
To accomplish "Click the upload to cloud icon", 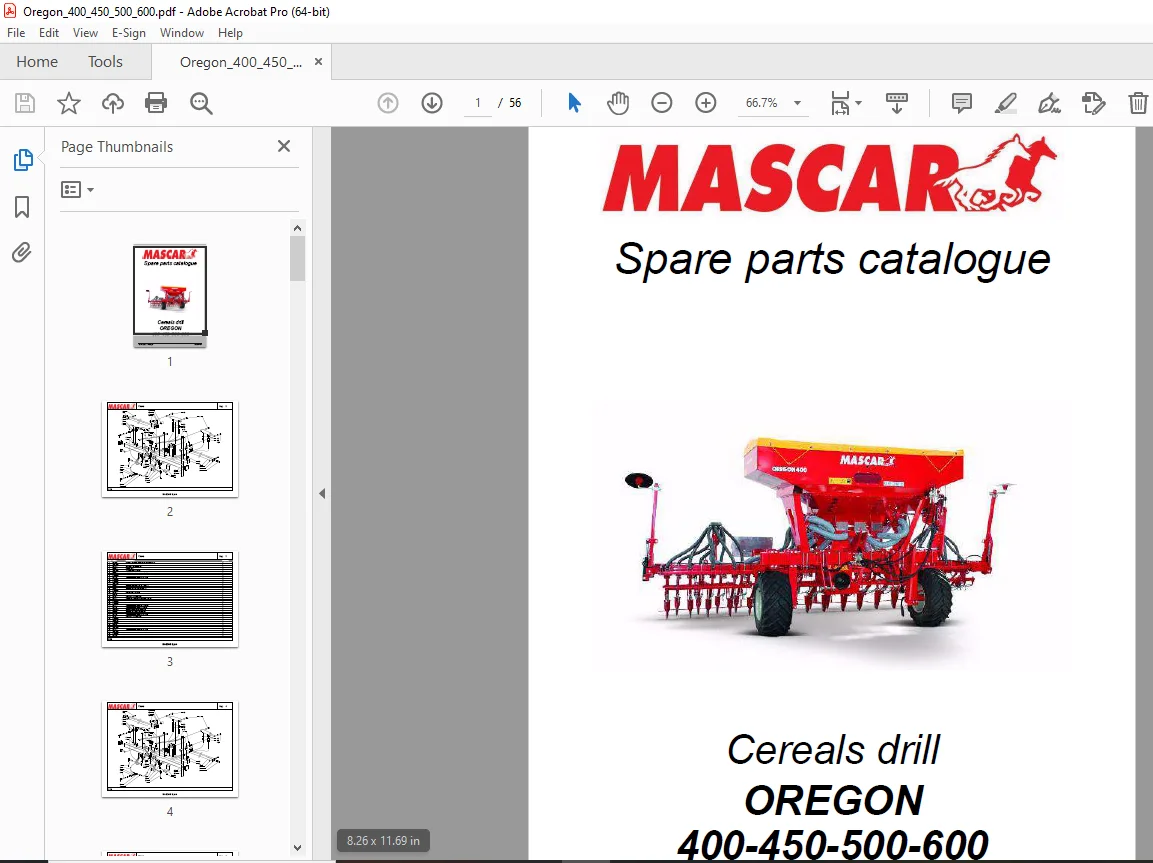I will [113, 103].
